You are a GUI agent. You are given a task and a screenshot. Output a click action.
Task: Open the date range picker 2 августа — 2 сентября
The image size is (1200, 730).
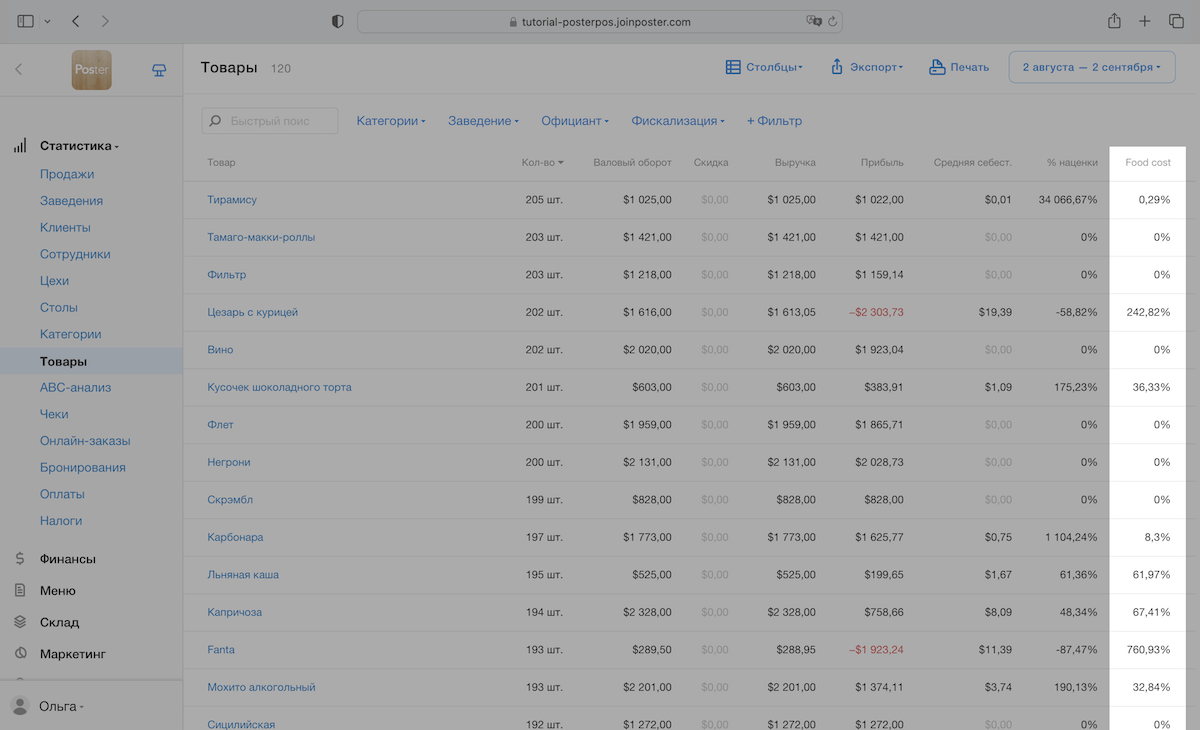click(1091, 67)
